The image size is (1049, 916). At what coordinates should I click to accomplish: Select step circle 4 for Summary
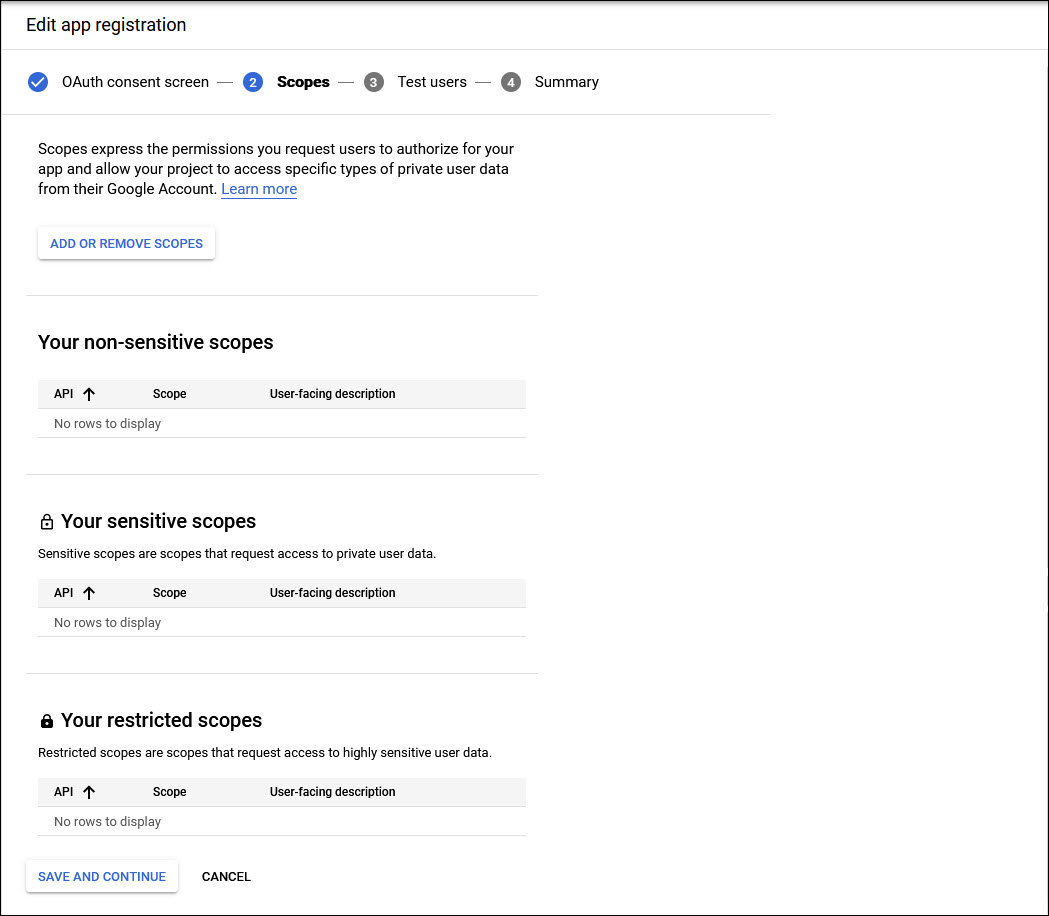coord(511,82)
